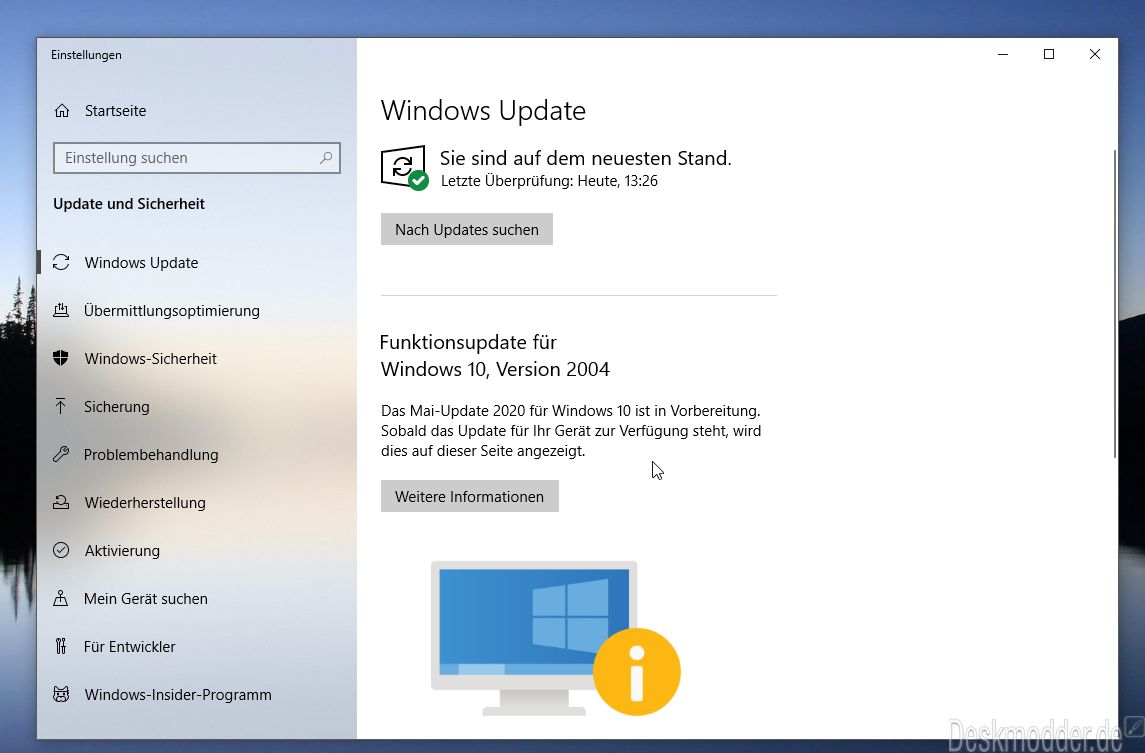The image size is (1145, 753).
Task: Click the 'Windows 10, Version 2004' heading
Action: tap(495, 370)
